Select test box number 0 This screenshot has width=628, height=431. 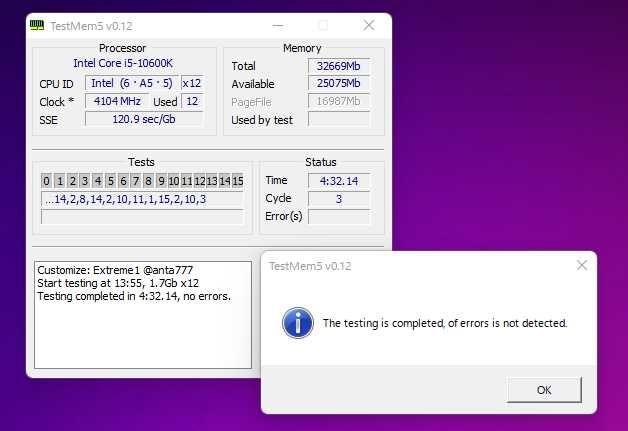(46, 181)
